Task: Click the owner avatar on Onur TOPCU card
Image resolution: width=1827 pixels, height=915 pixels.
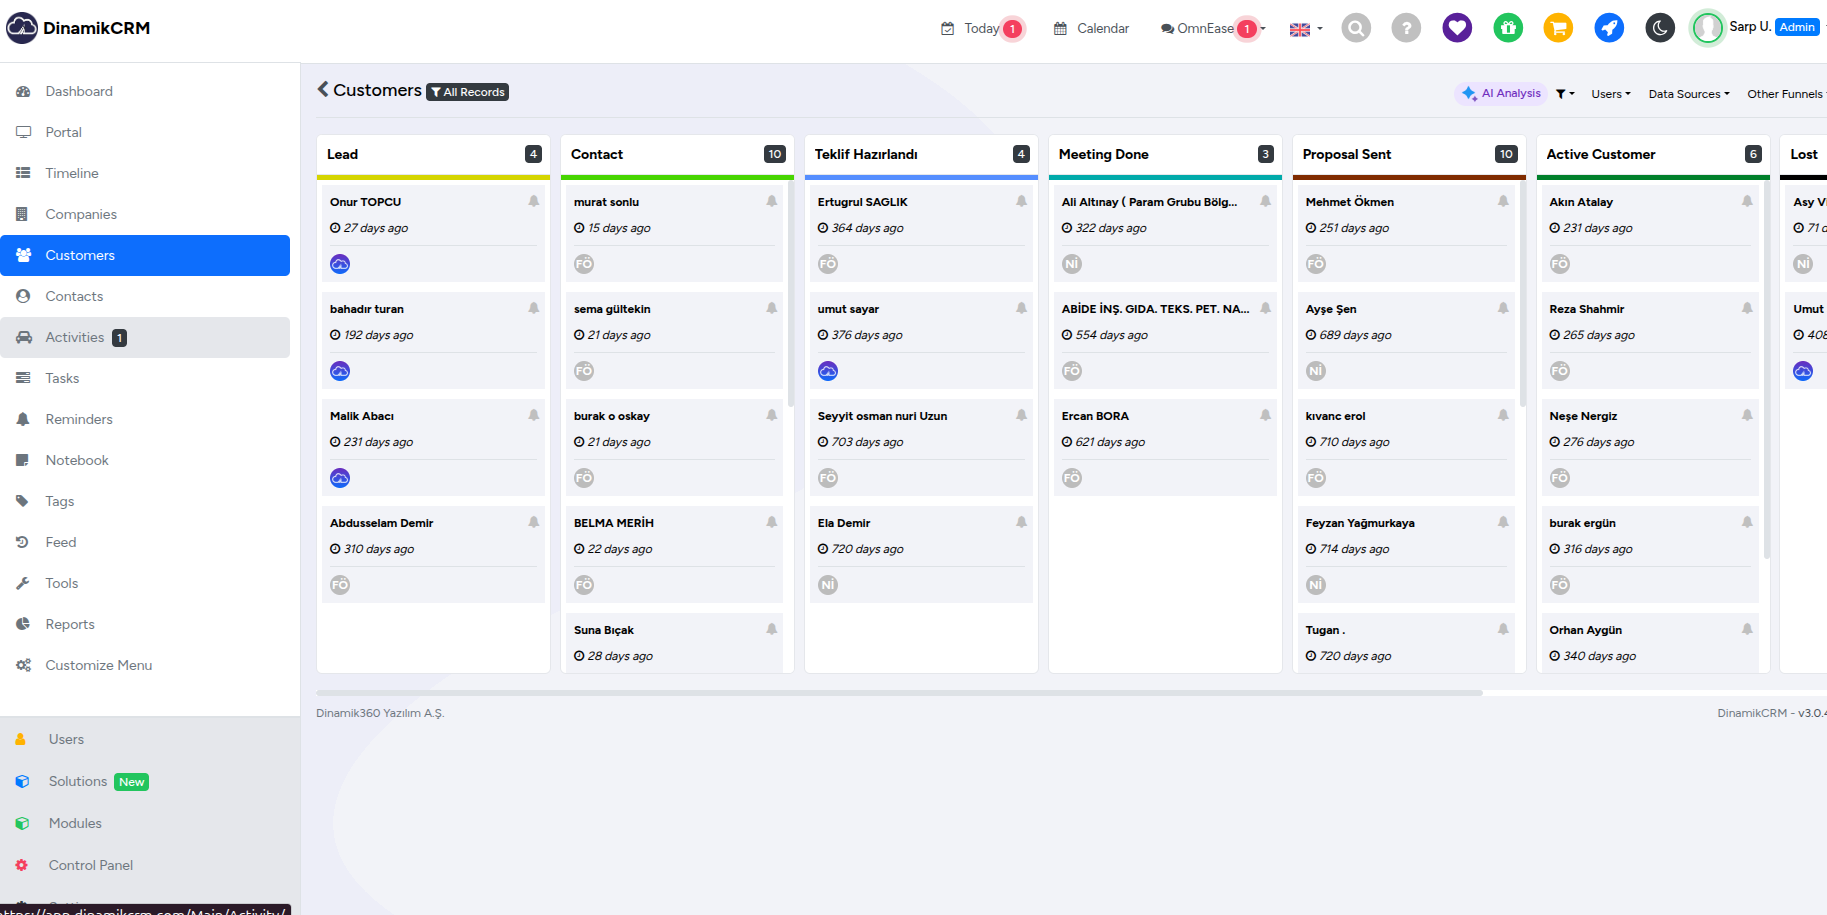Action: (x=340, y=264)
